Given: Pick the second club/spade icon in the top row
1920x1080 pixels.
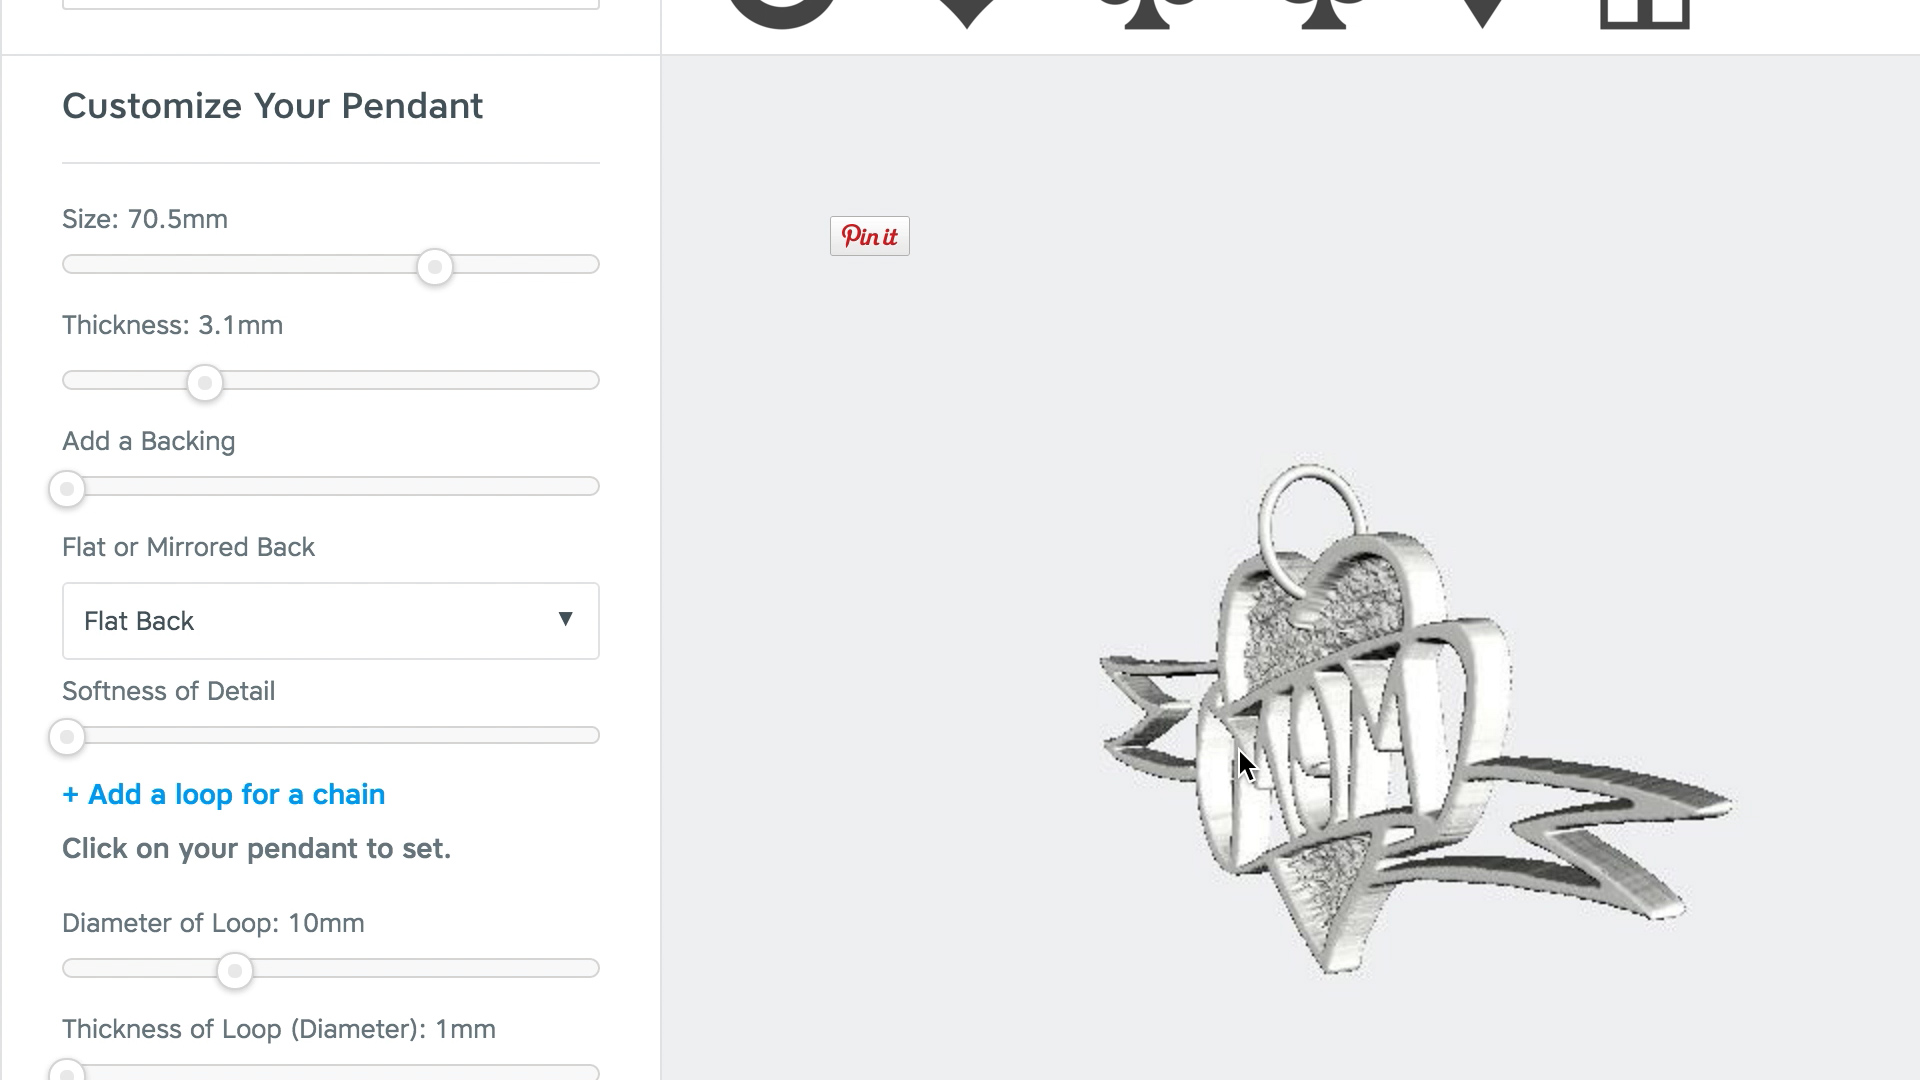Looking at the screenshot, I should pyautogui.click(x=1322, y=12).
